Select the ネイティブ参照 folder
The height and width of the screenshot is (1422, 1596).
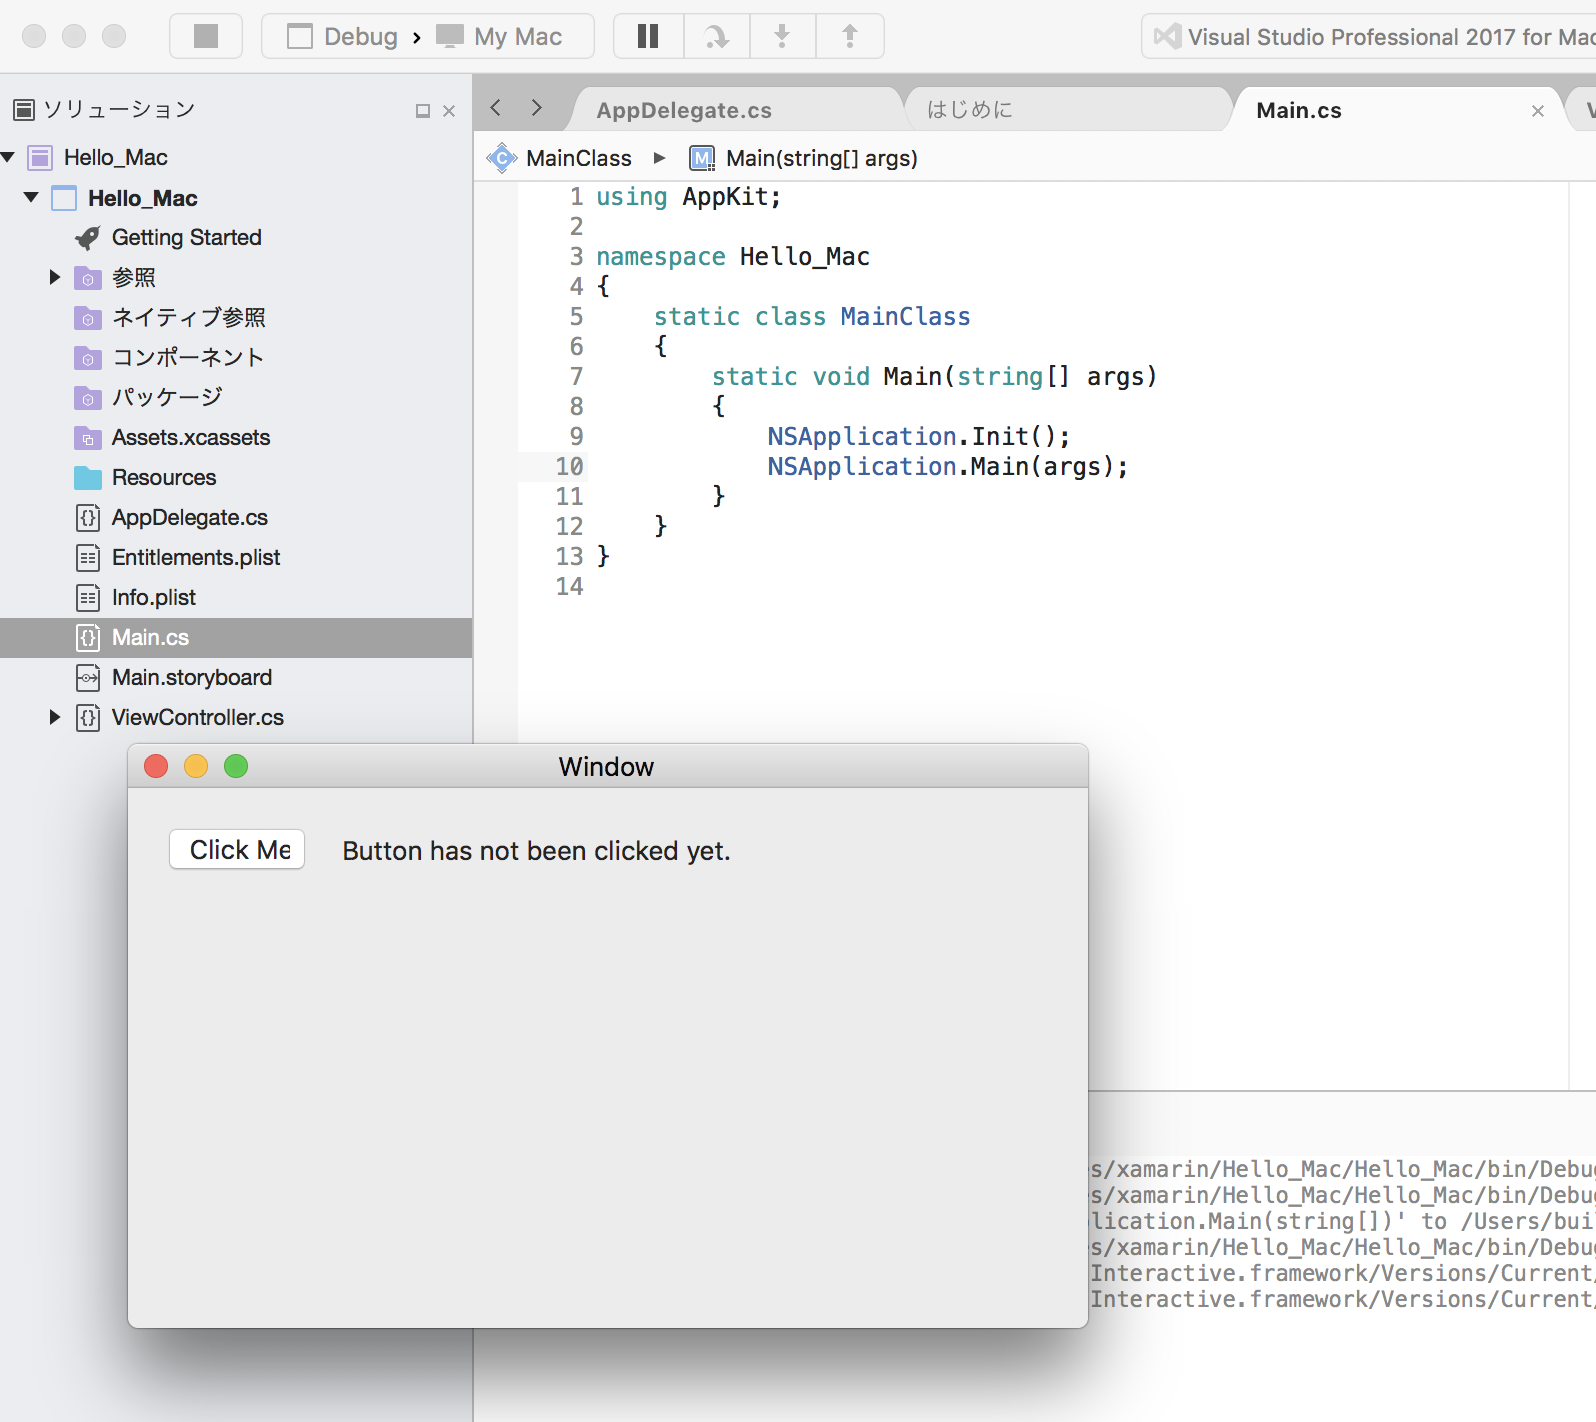click(x=170, y=317)
